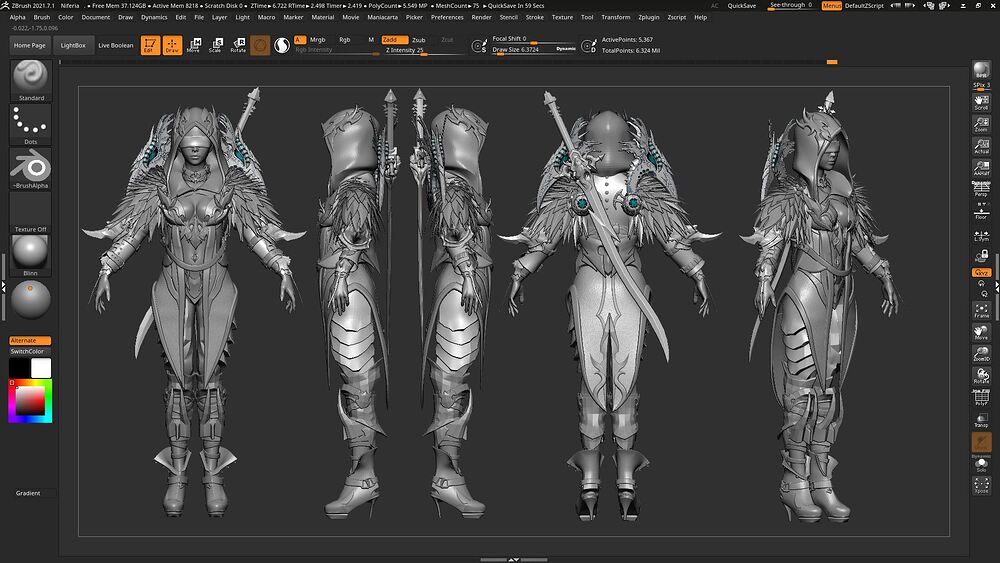
Task: Click the brush size S symmetry icon
Action: [479, 46]
